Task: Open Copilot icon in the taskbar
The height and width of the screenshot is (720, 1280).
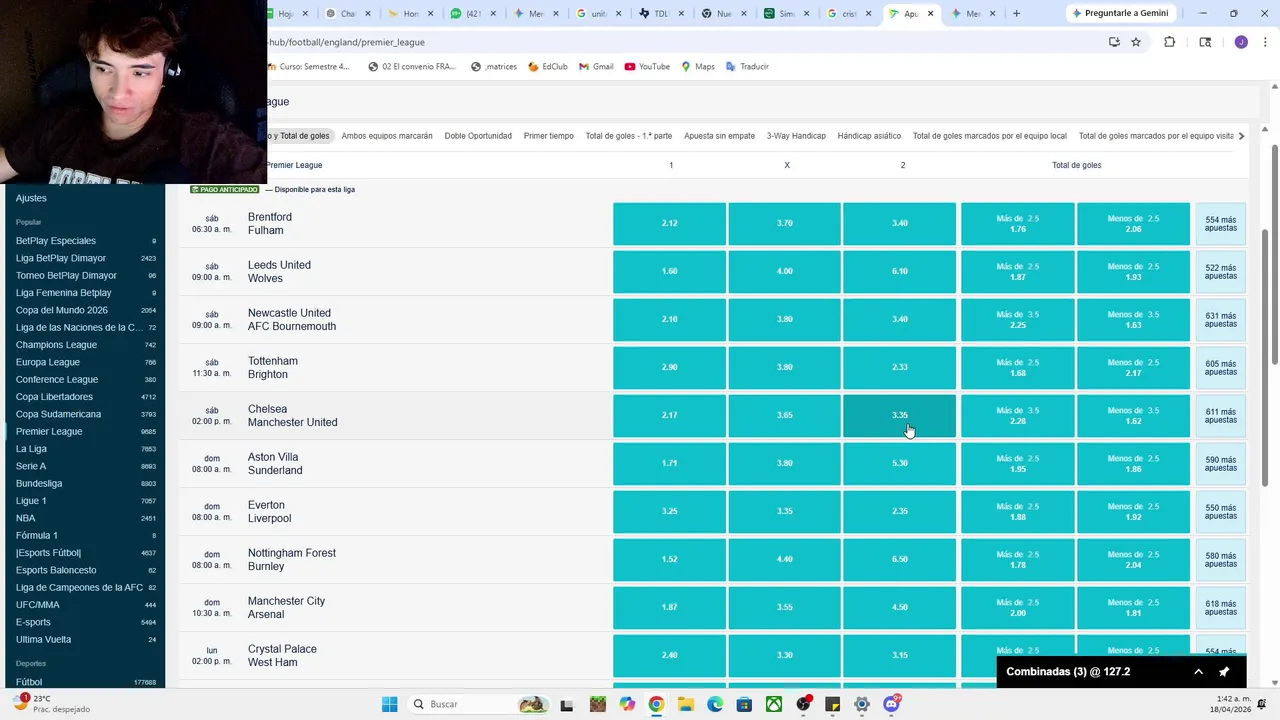Action: coord(627,704)
